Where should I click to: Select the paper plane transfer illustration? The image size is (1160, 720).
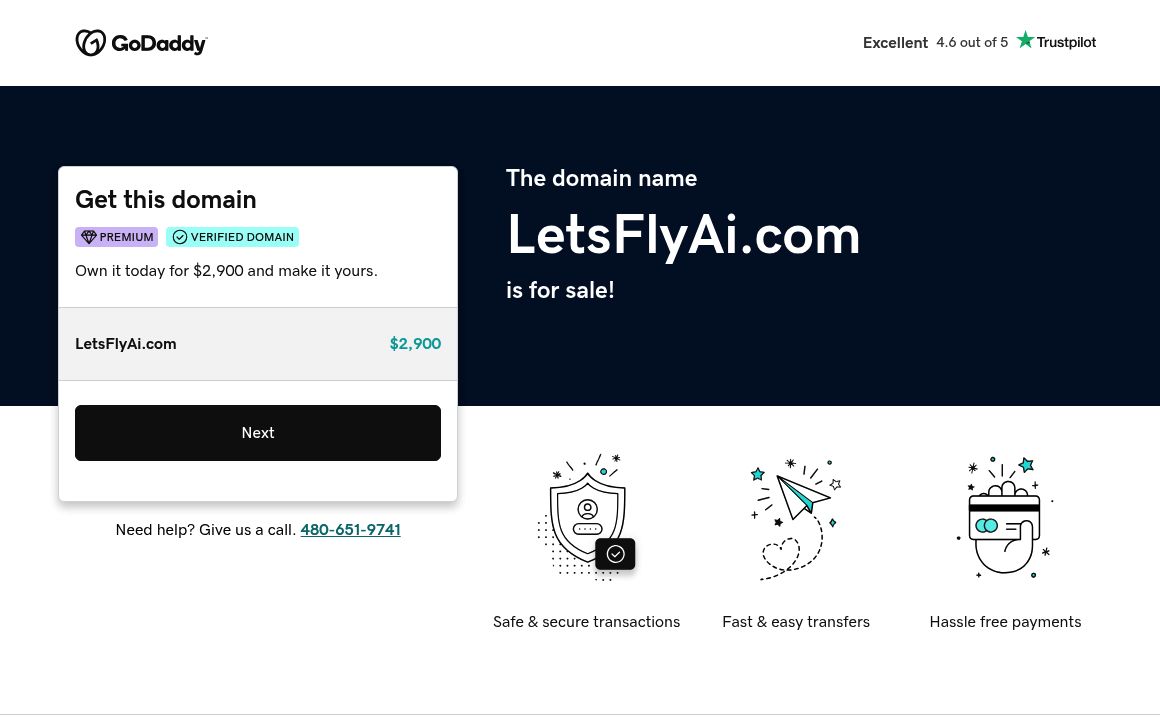tap(795, 518)
